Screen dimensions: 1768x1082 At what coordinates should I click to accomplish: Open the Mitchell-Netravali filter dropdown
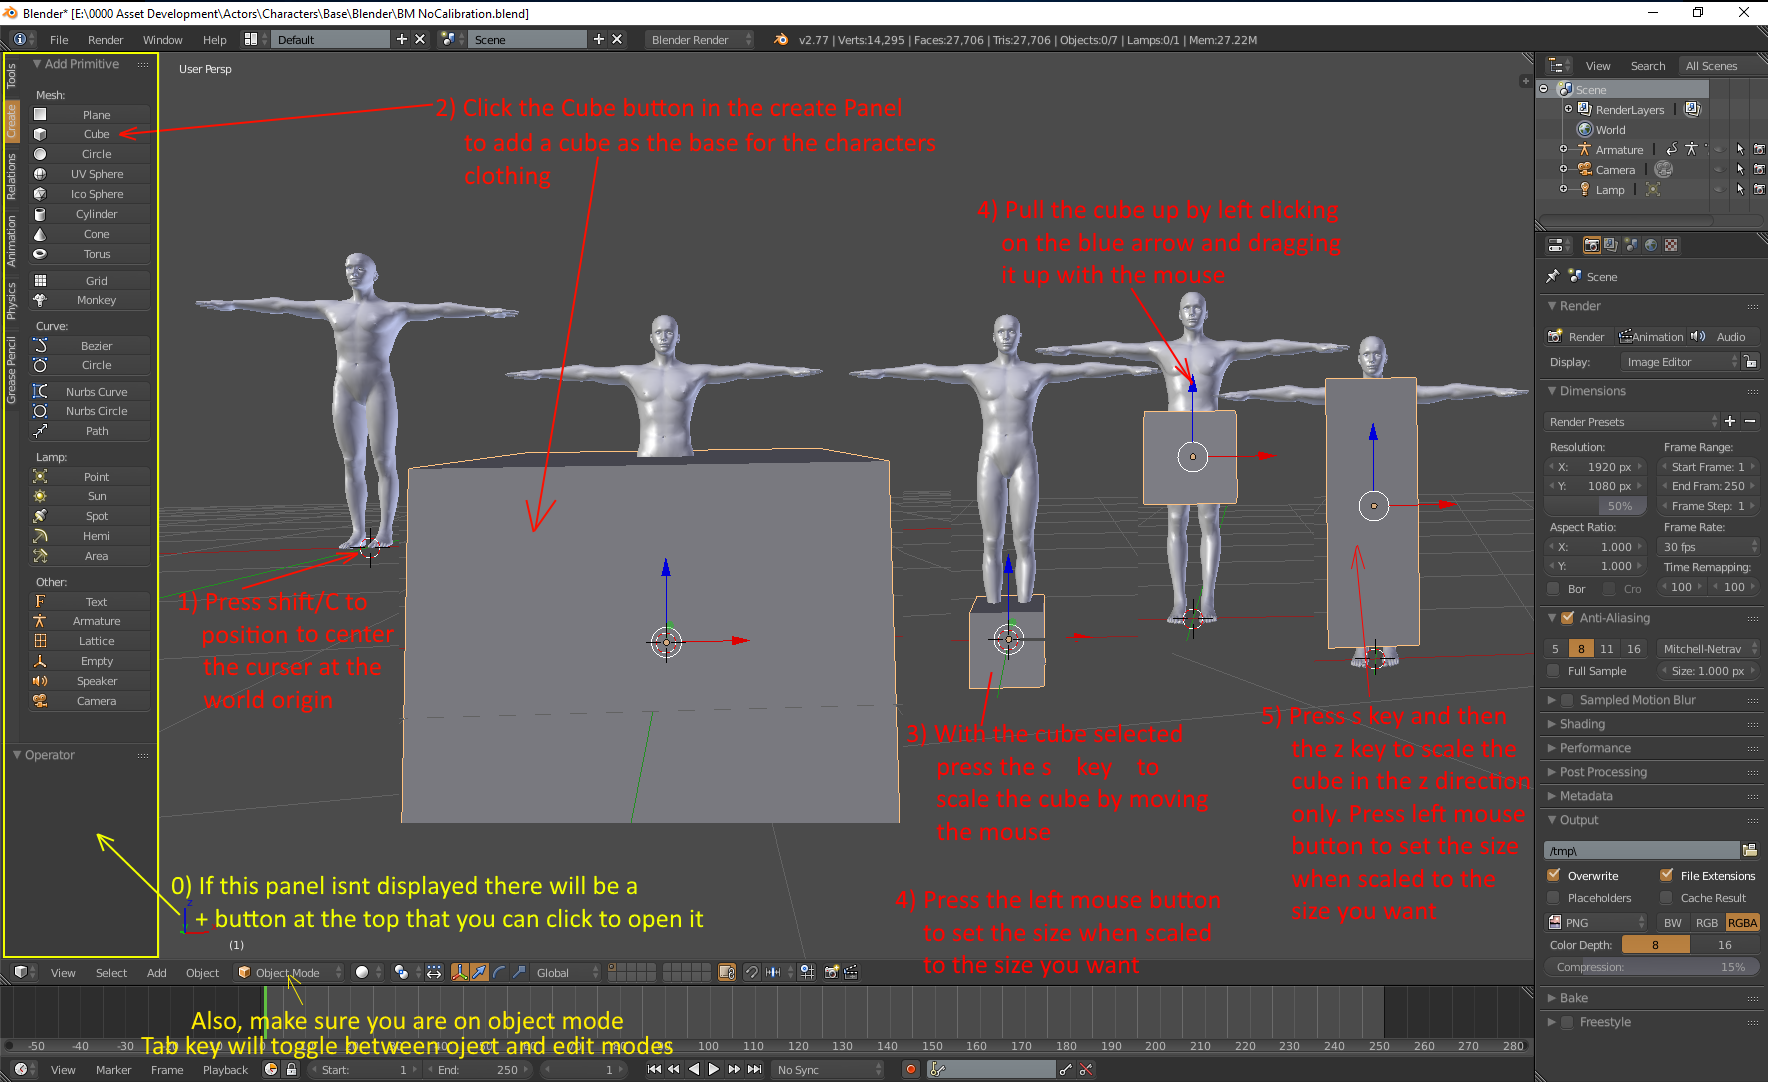pyautogui.click(x=1708, y=649)
